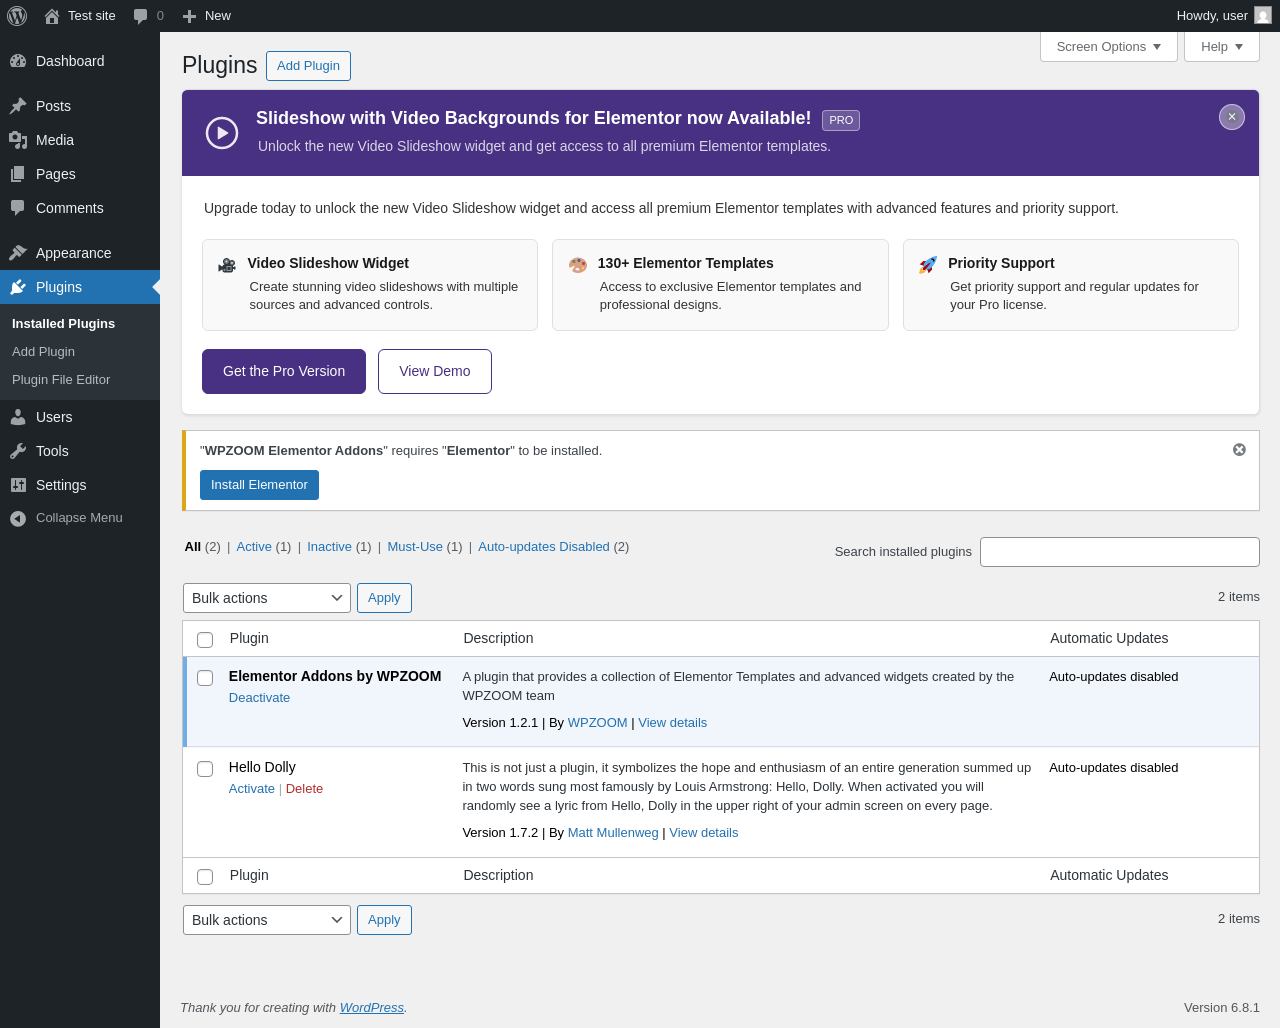This screenshot has height=1028, width=1280.
Task: Click the Tools wrench icon
Action: (x=18, y=451)
